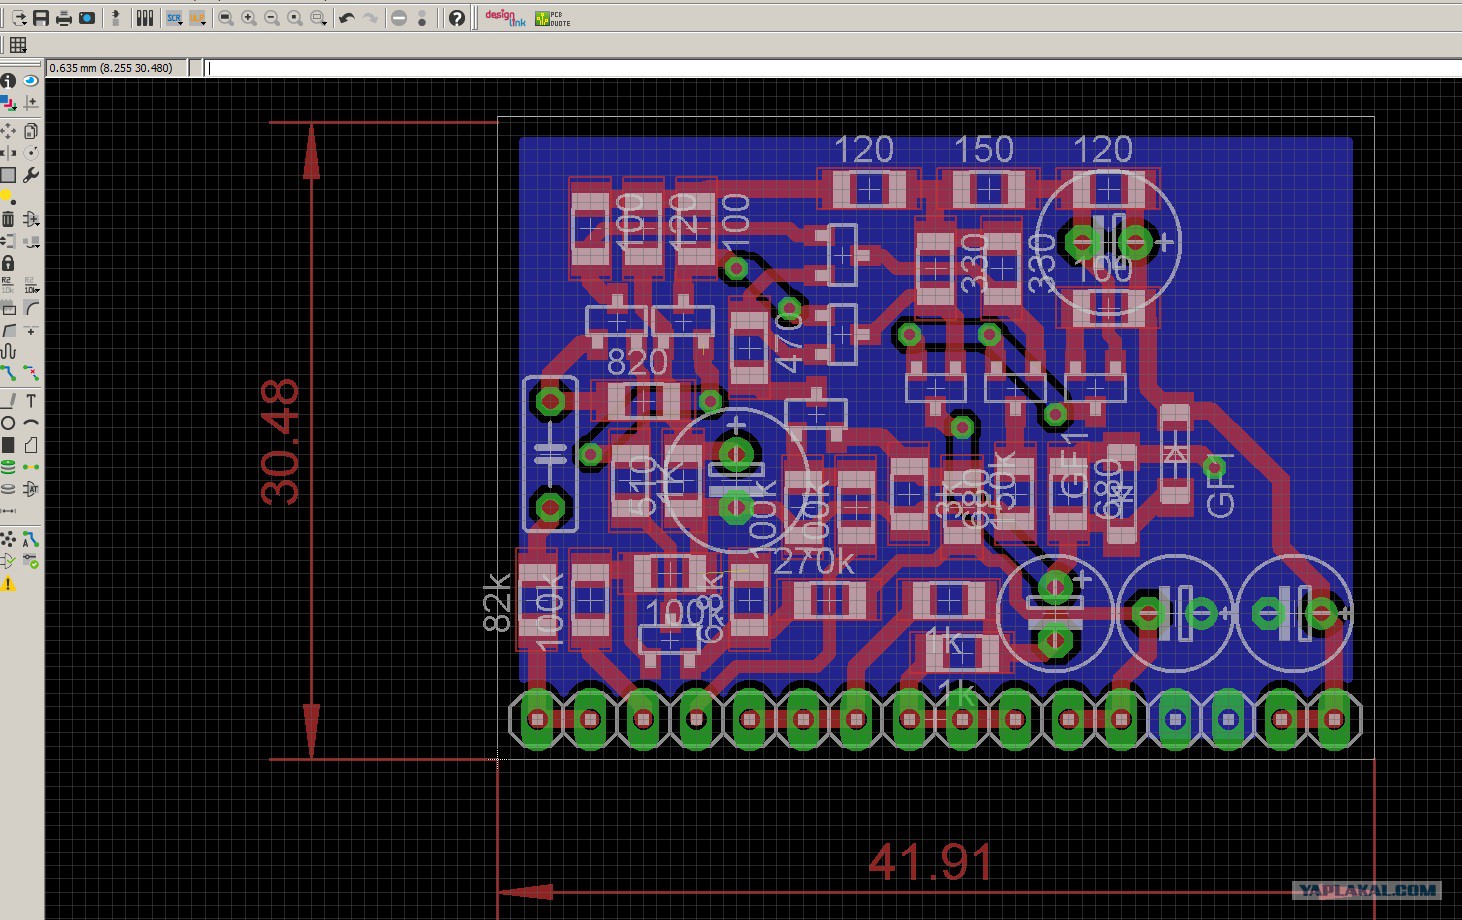Undo the last action

pos(347,18)
